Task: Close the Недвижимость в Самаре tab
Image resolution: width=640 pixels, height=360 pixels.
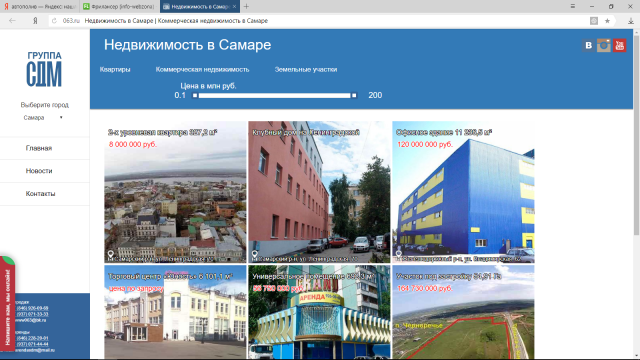Action: click(x=234, y=7)
